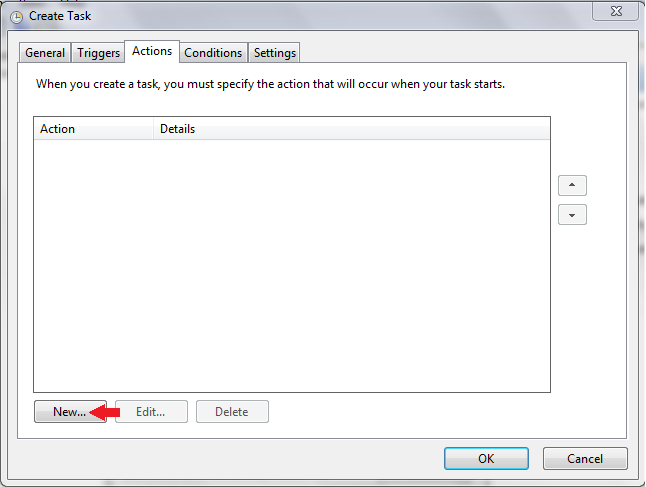
Task: Select the Actions tab
Action: click(152, 51)
